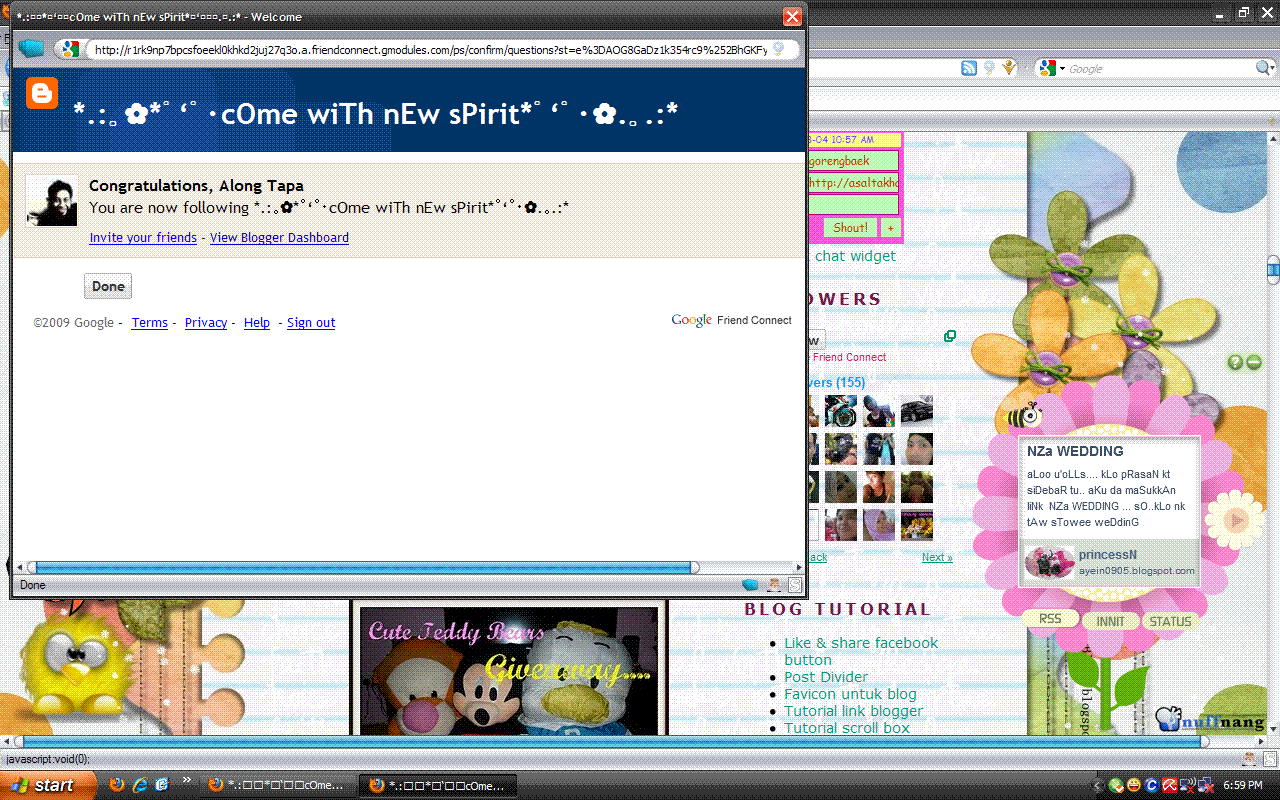Click blue icon in popup status bar

(750, 585)
